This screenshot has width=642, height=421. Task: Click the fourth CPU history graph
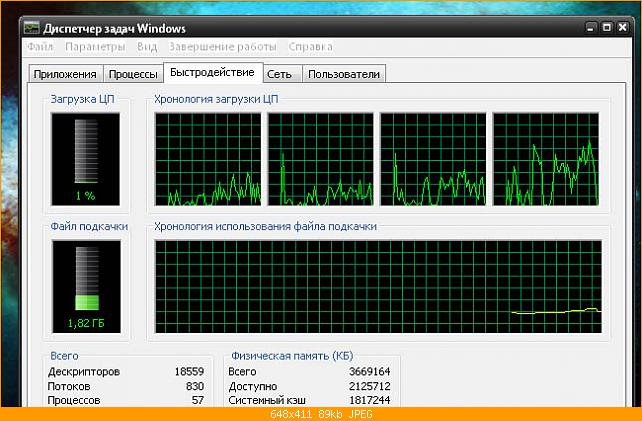click(546, 159)
